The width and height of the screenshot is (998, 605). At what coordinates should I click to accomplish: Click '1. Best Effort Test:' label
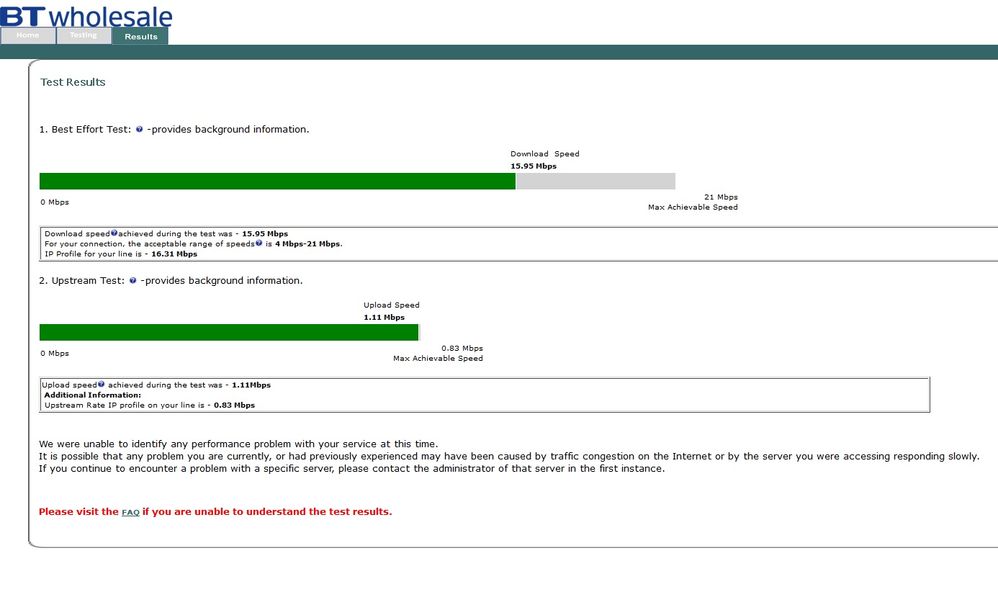(x=85, y=129)
